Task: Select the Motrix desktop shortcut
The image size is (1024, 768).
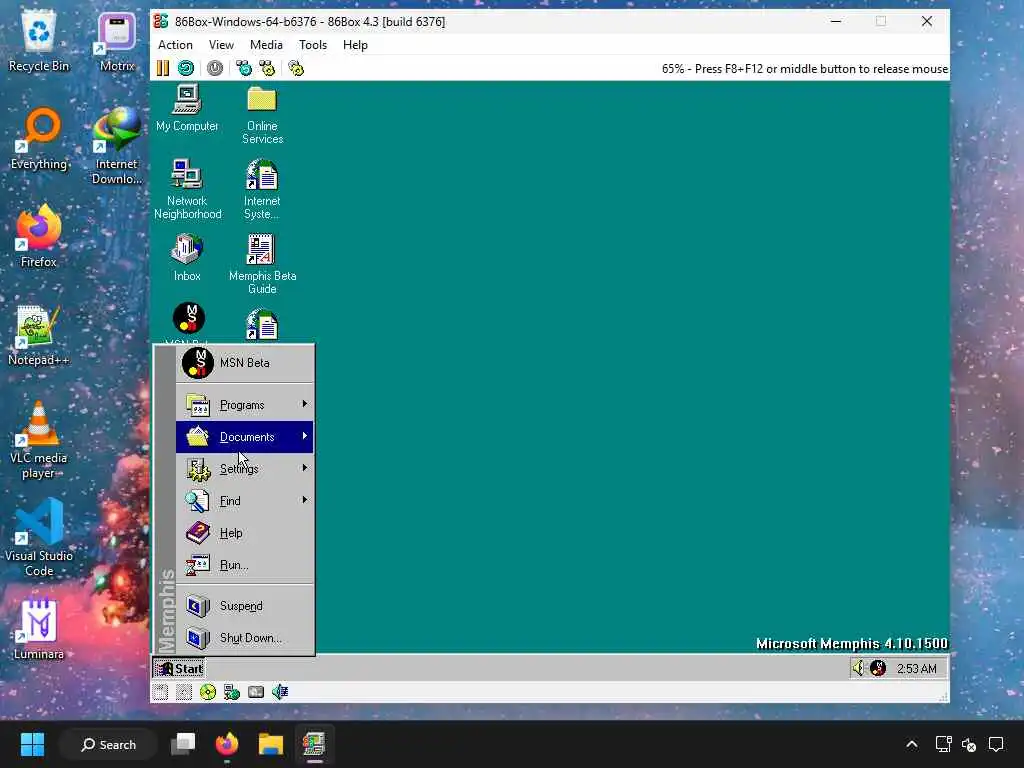Action: [x=117, y=43]
